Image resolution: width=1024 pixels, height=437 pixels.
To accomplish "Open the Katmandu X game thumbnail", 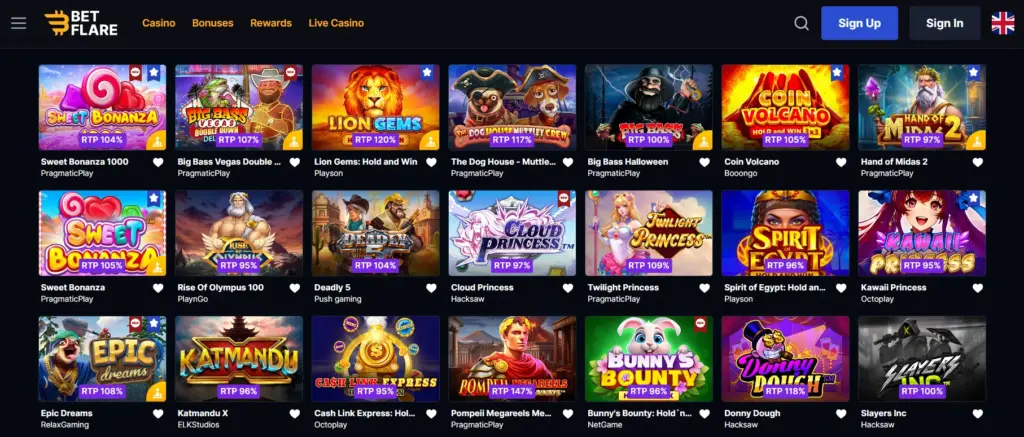I will [239, 359].
